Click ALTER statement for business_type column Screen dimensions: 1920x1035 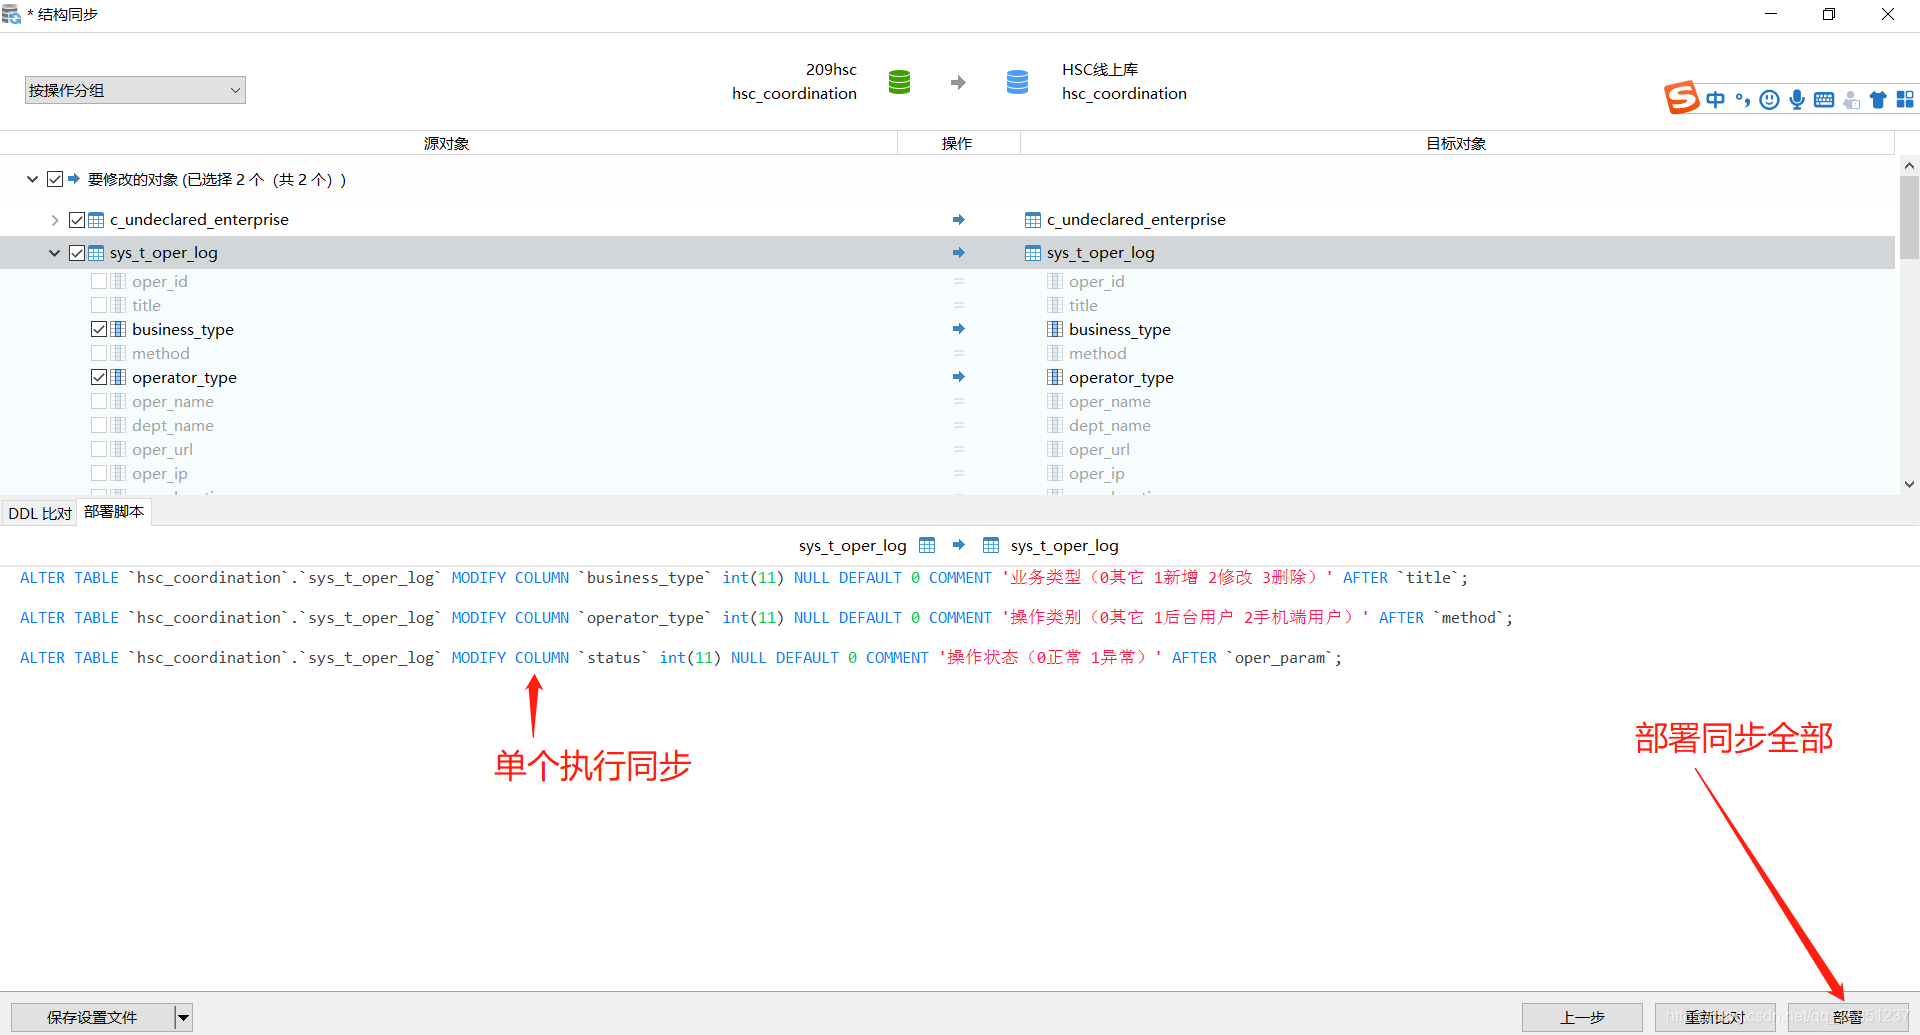744,578
